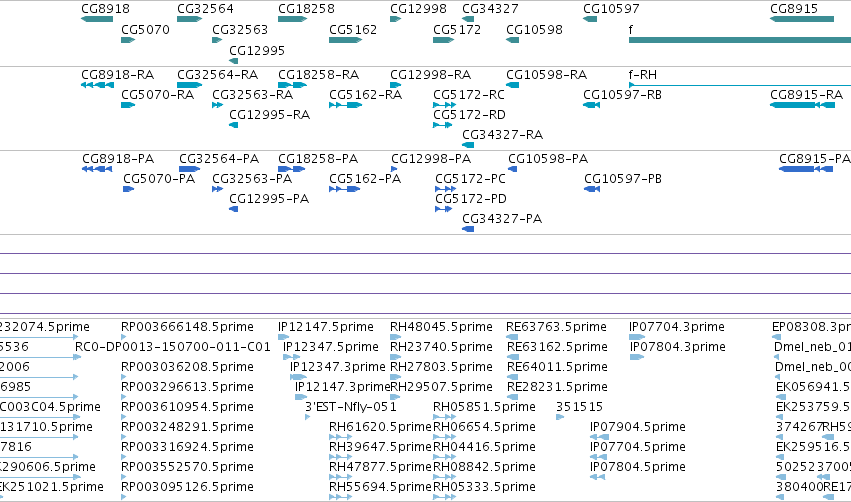Viewport: 851px width, 502px height.
Task: Select the CG5162-PA protein glyph
Action: coord(344,189)
